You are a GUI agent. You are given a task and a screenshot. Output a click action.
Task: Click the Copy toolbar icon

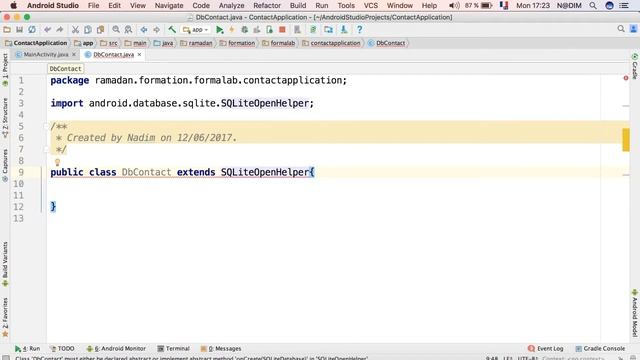coord(88,30)
